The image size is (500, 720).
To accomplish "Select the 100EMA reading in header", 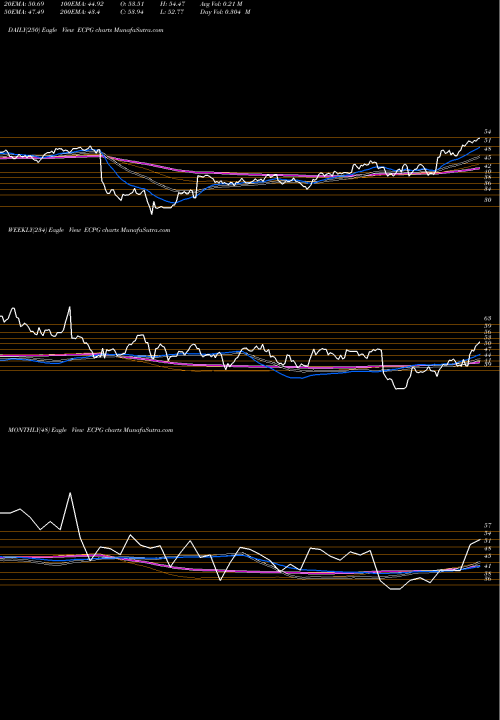I will tap(83, 4).
